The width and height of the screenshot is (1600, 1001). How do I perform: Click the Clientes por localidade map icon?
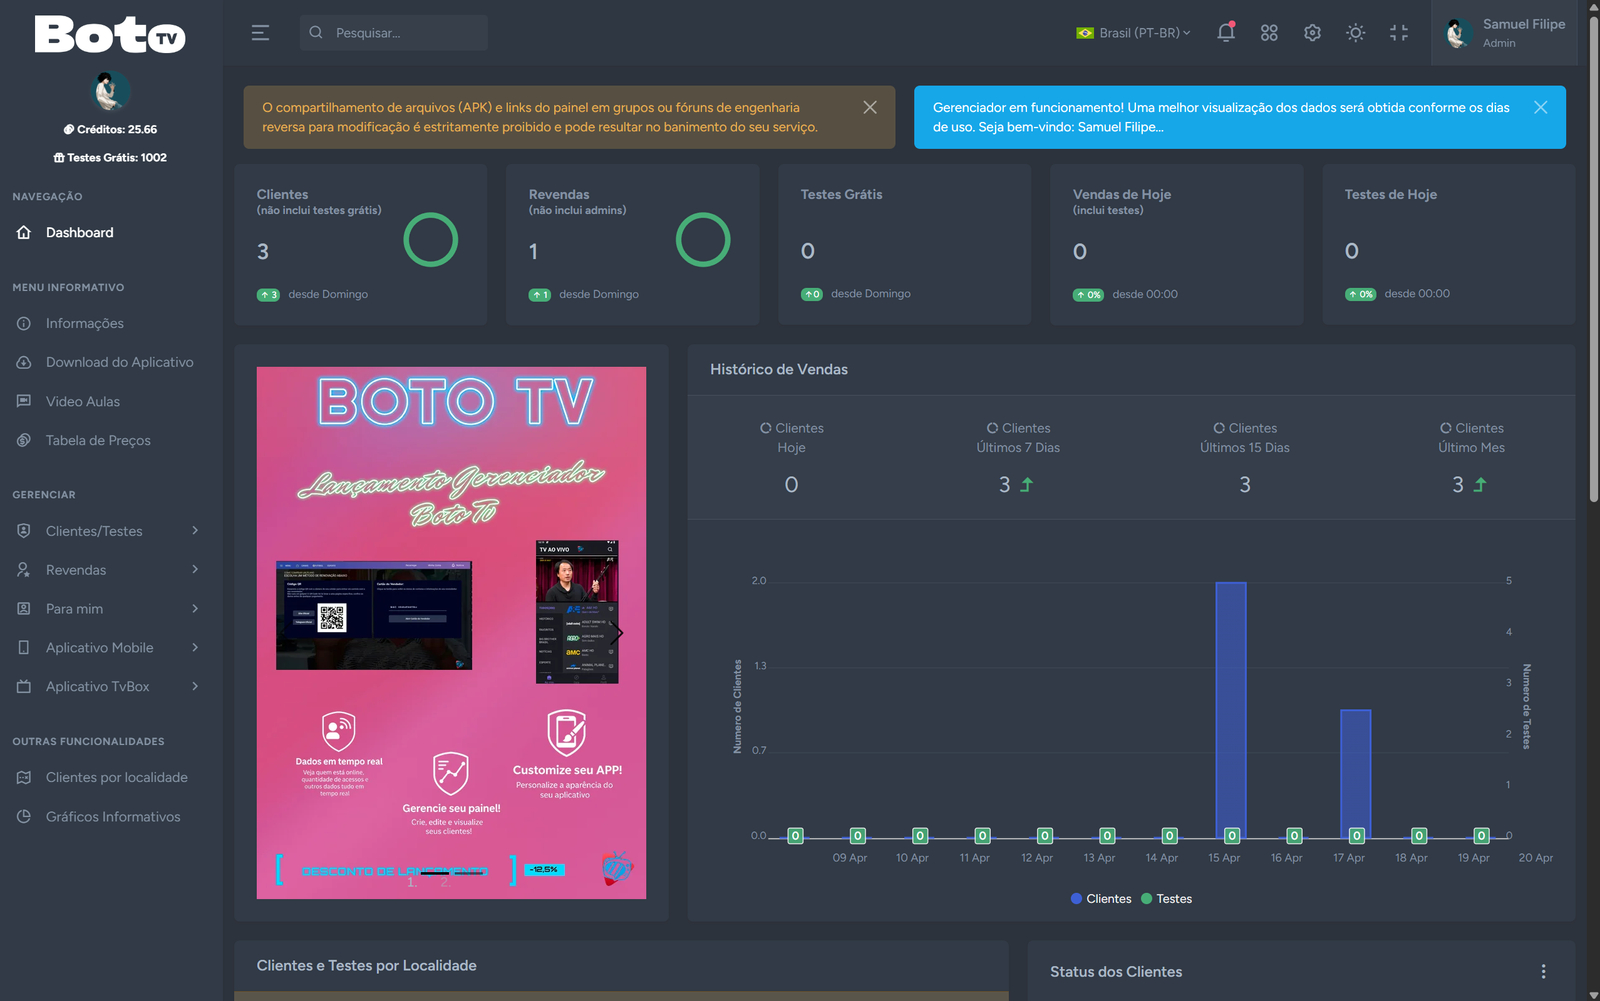[24, 777]
